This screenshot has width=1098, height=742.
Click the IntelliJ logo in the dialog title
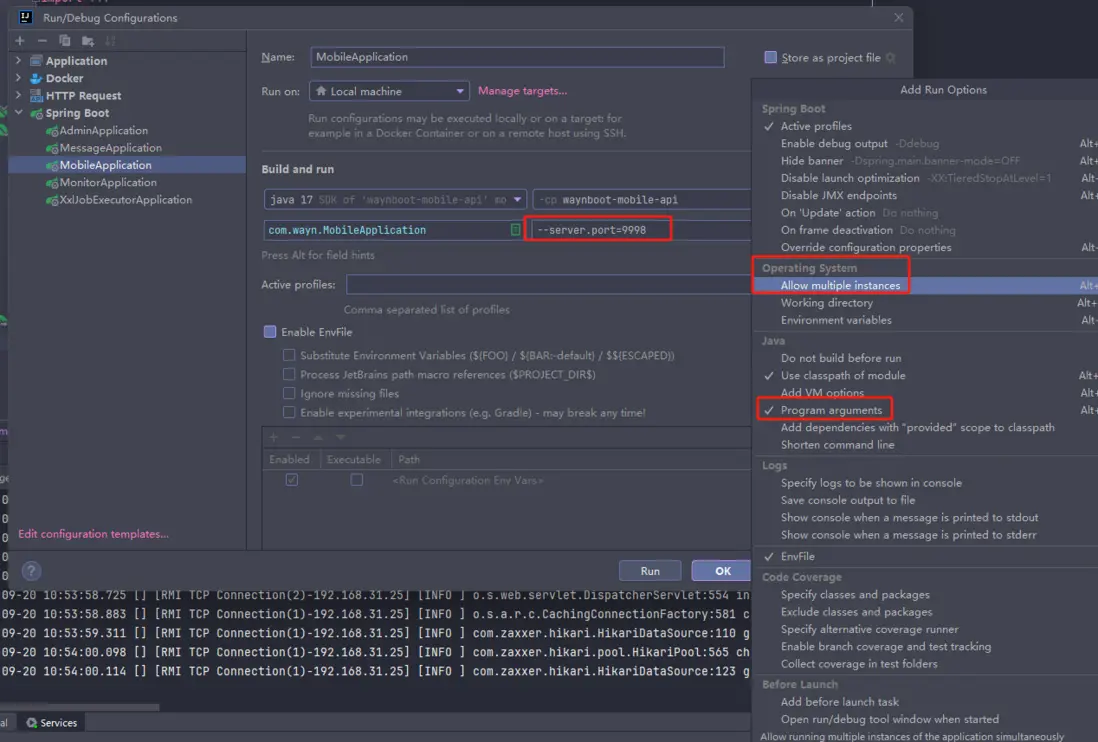point(26,18)
